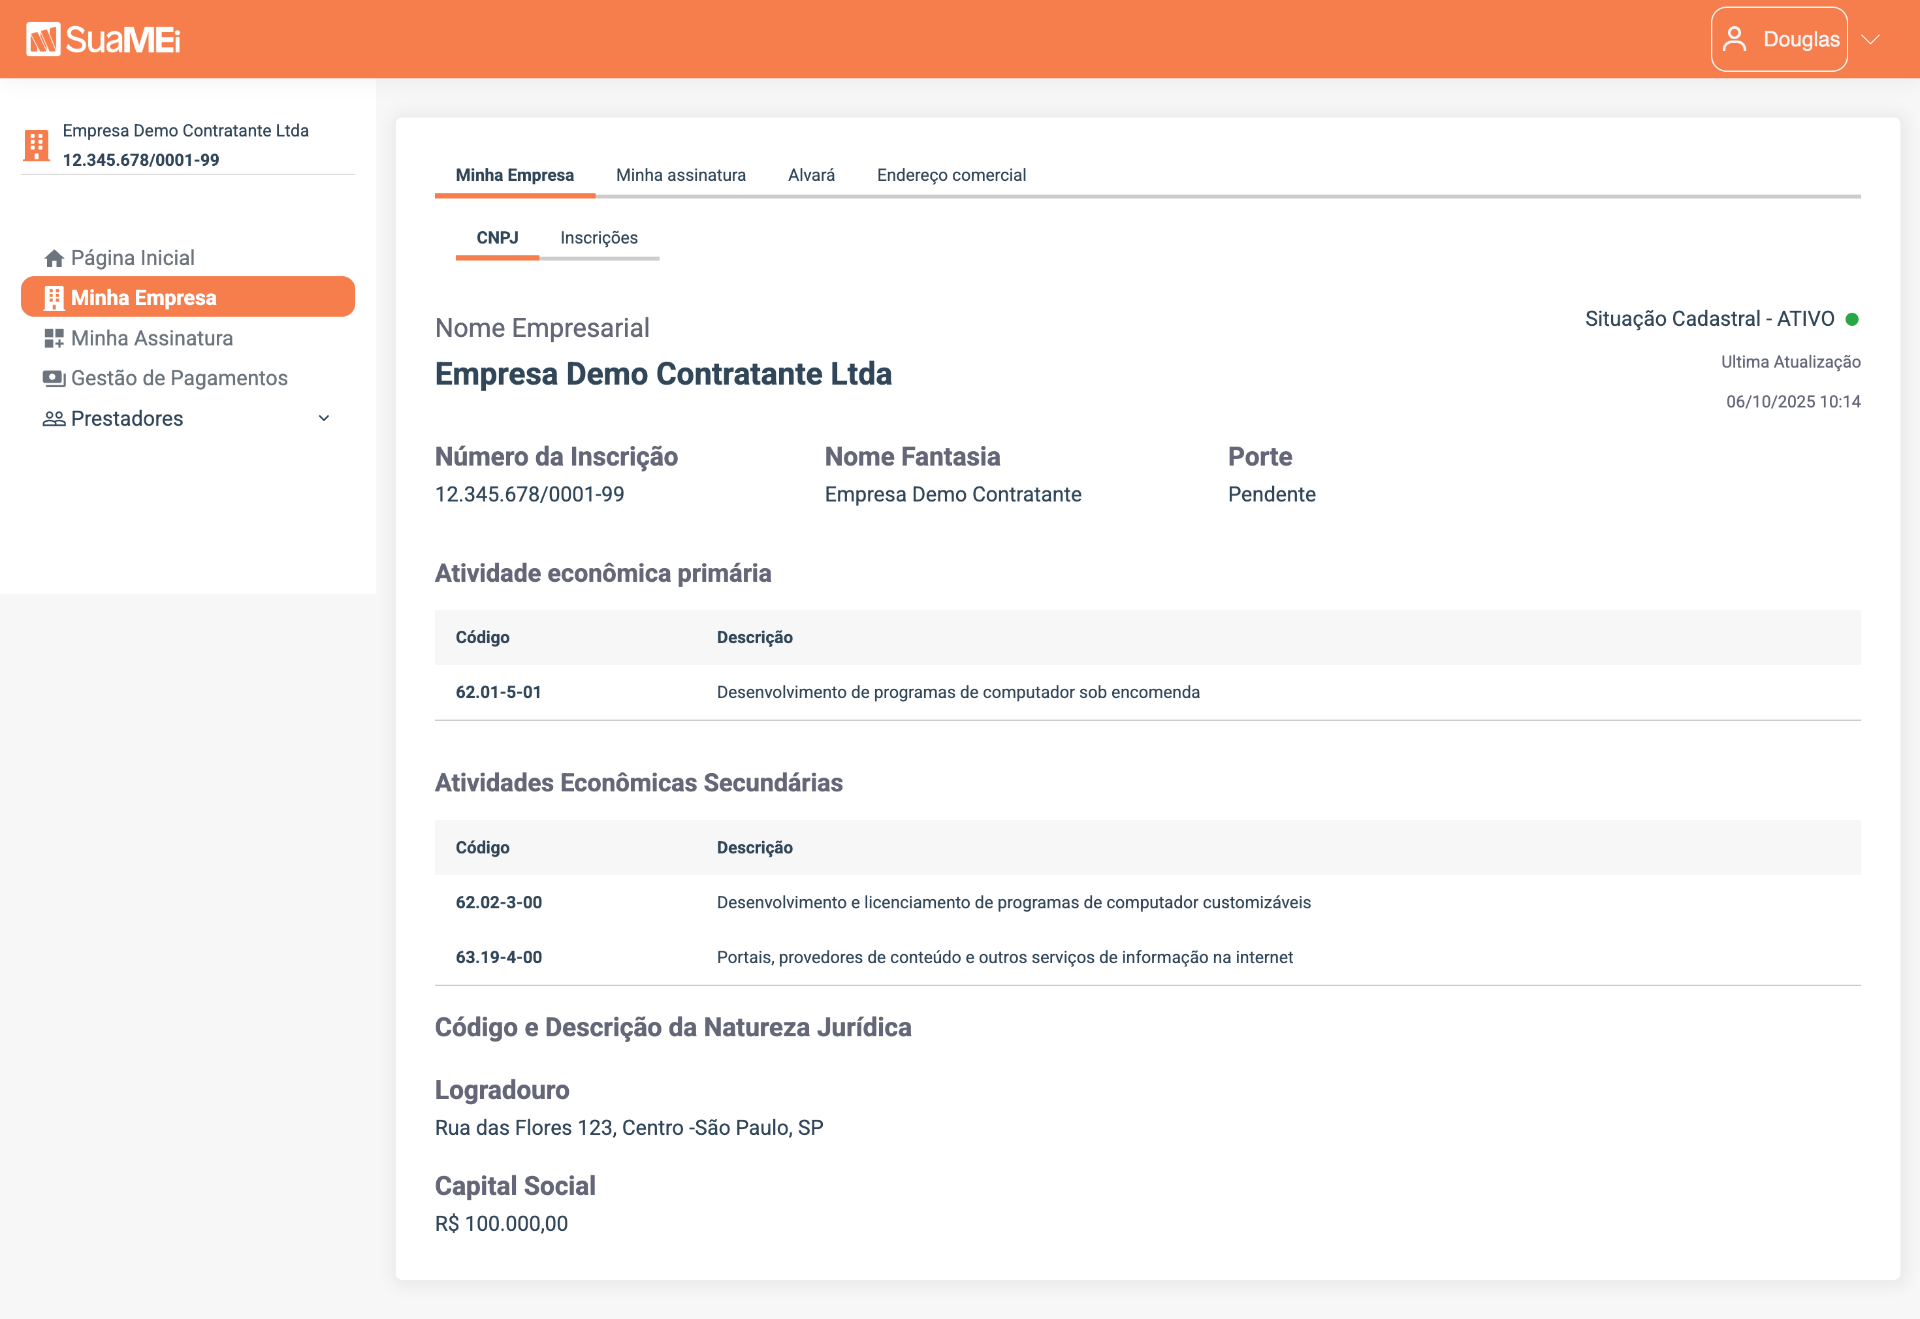This screenshot has width=1920, height=1319.
Task: Click the Gestão de Pagamentos money icon
Action: coord(54,378)
